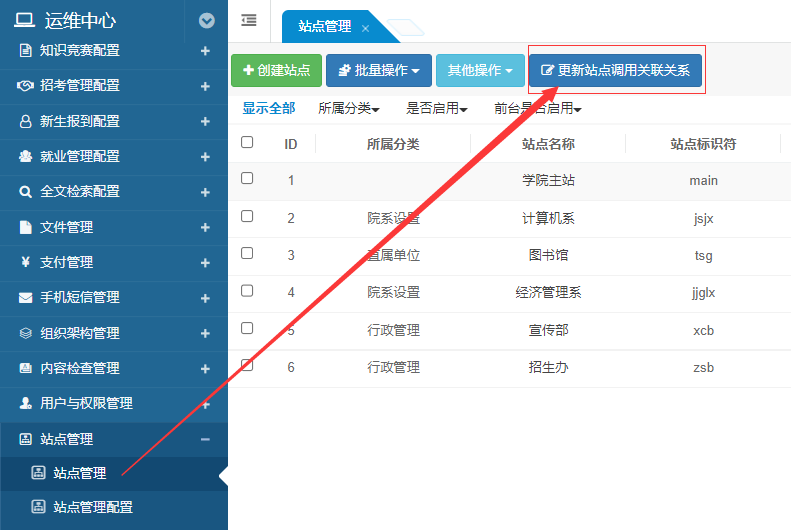Click the 创建站点 button
791x530 pixels.
pos(276,70)
